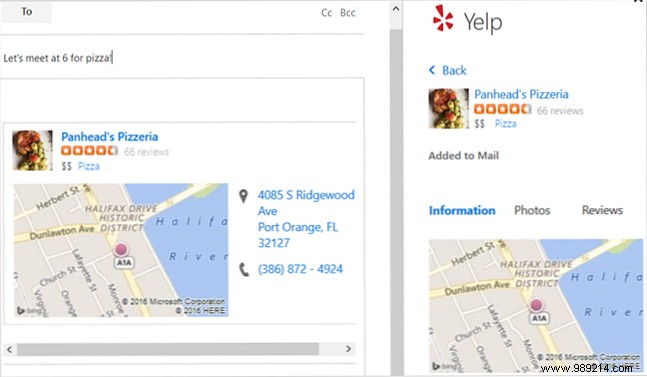Click the Yelp logo icon
647x377 pixels.
click(x=443, y=18)
